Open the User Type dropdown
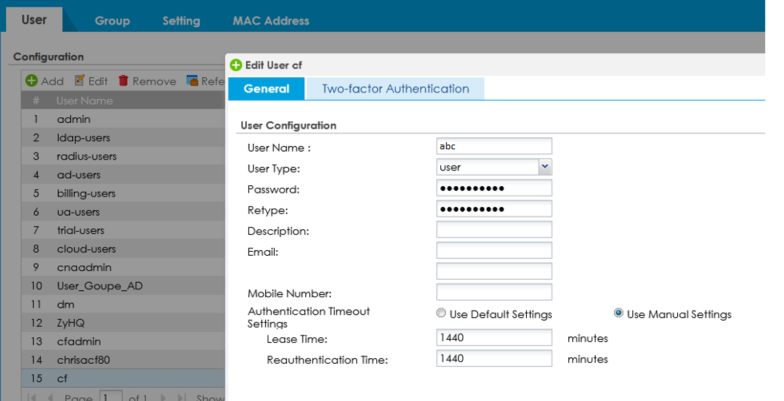The image size is (784, 401). [x=545, y=167]
